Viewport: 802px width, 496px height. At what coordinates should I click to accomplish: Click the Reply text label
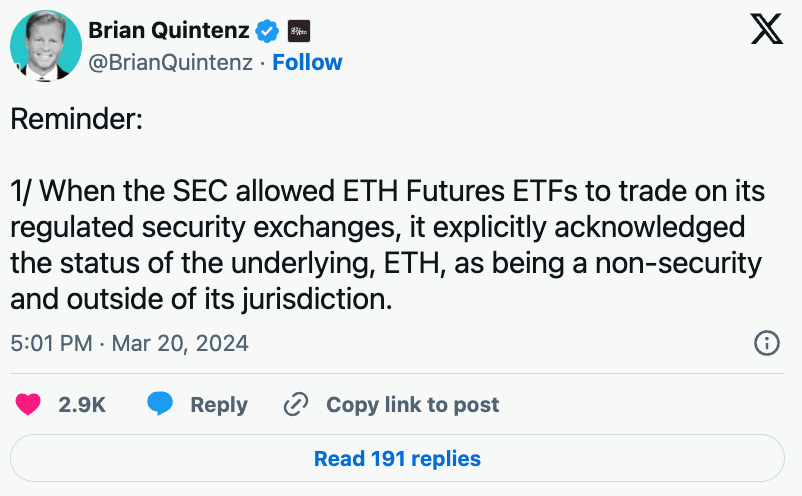219,404
